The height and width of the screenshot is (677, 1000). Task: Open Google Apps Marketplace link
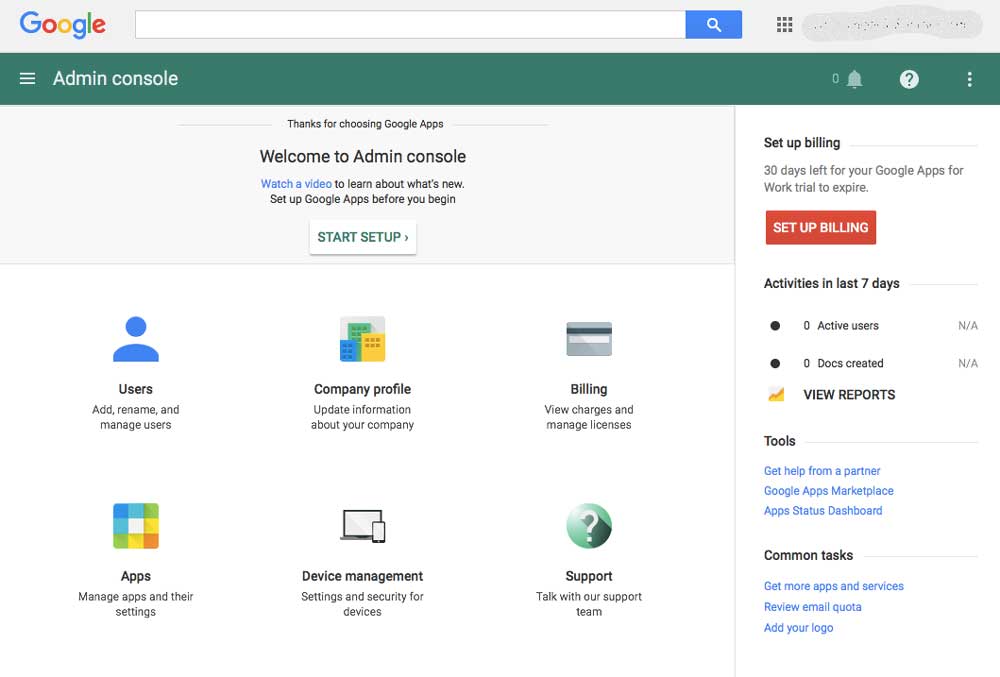click(828, 491)
